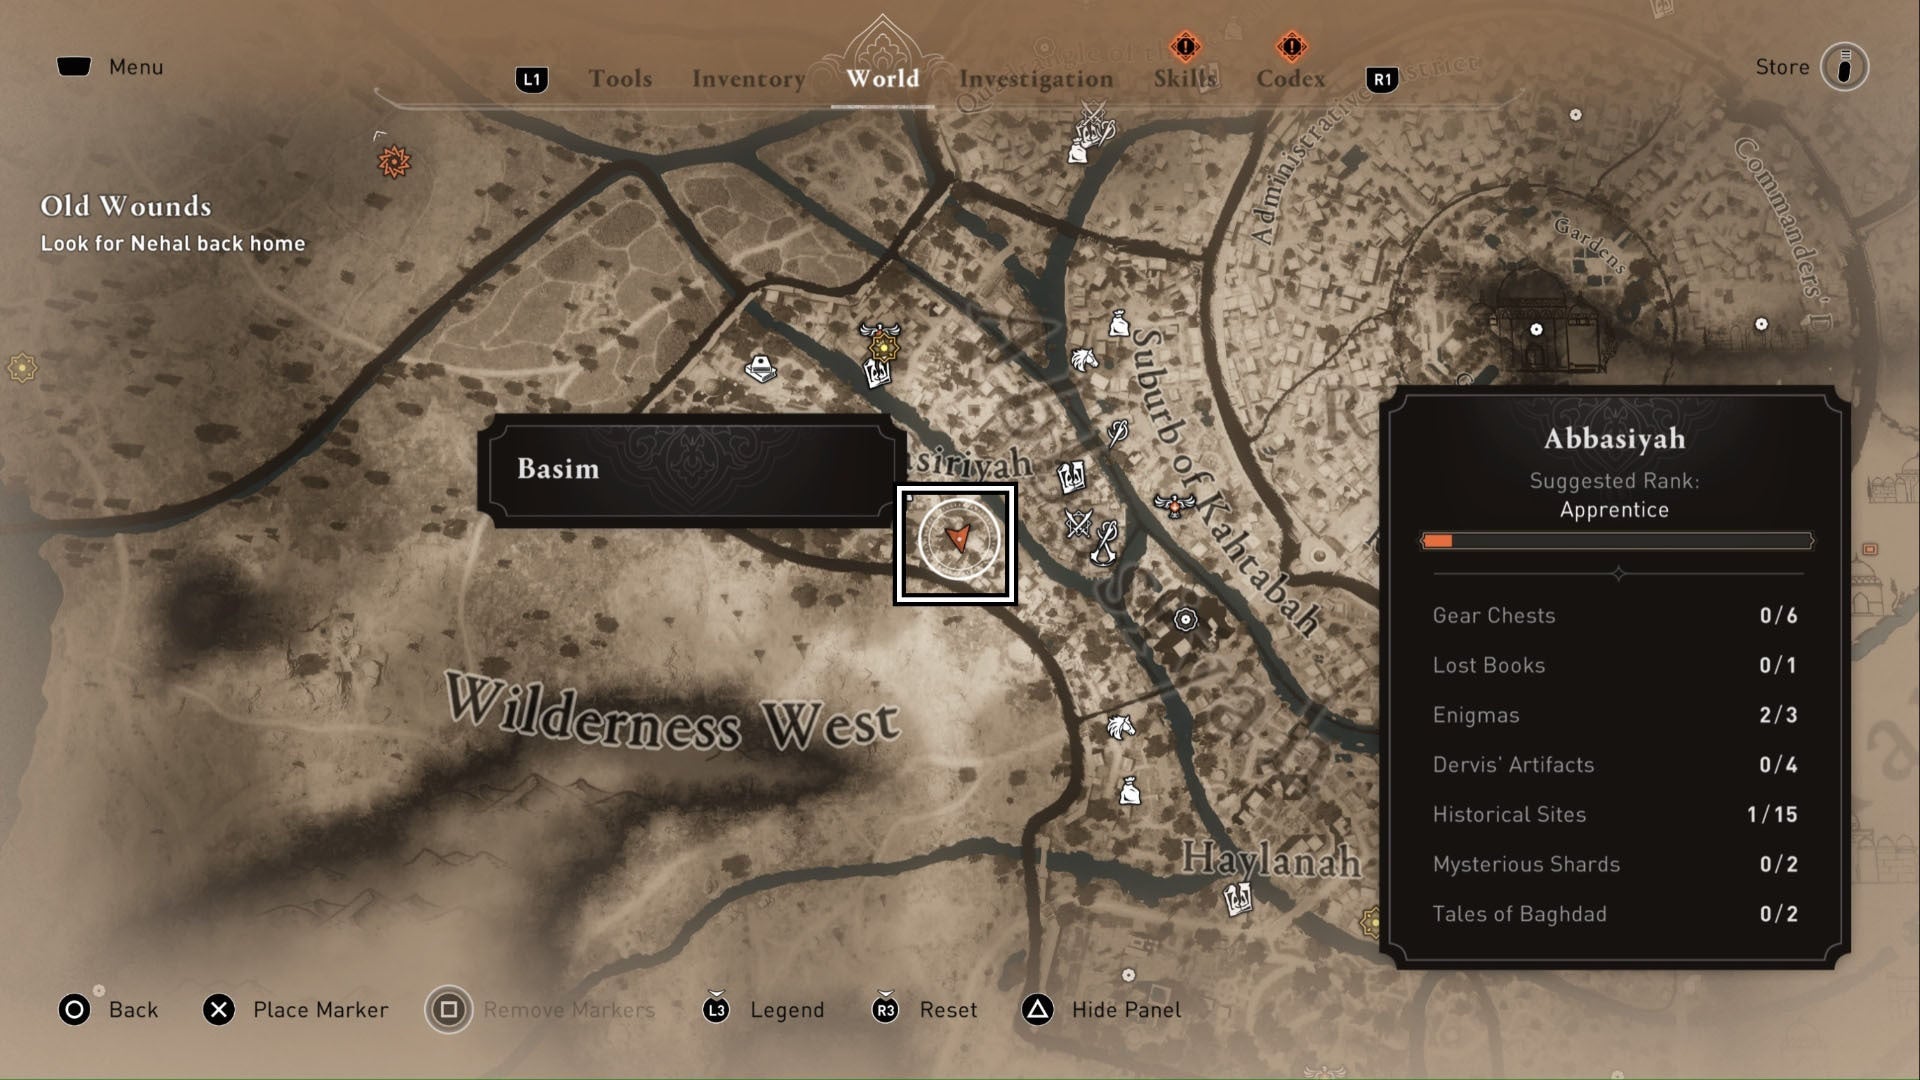This screenshot has width=1920, height=1080.
Task: Toggle the Abbasiyah region panel closed
Action: 1124,1009
